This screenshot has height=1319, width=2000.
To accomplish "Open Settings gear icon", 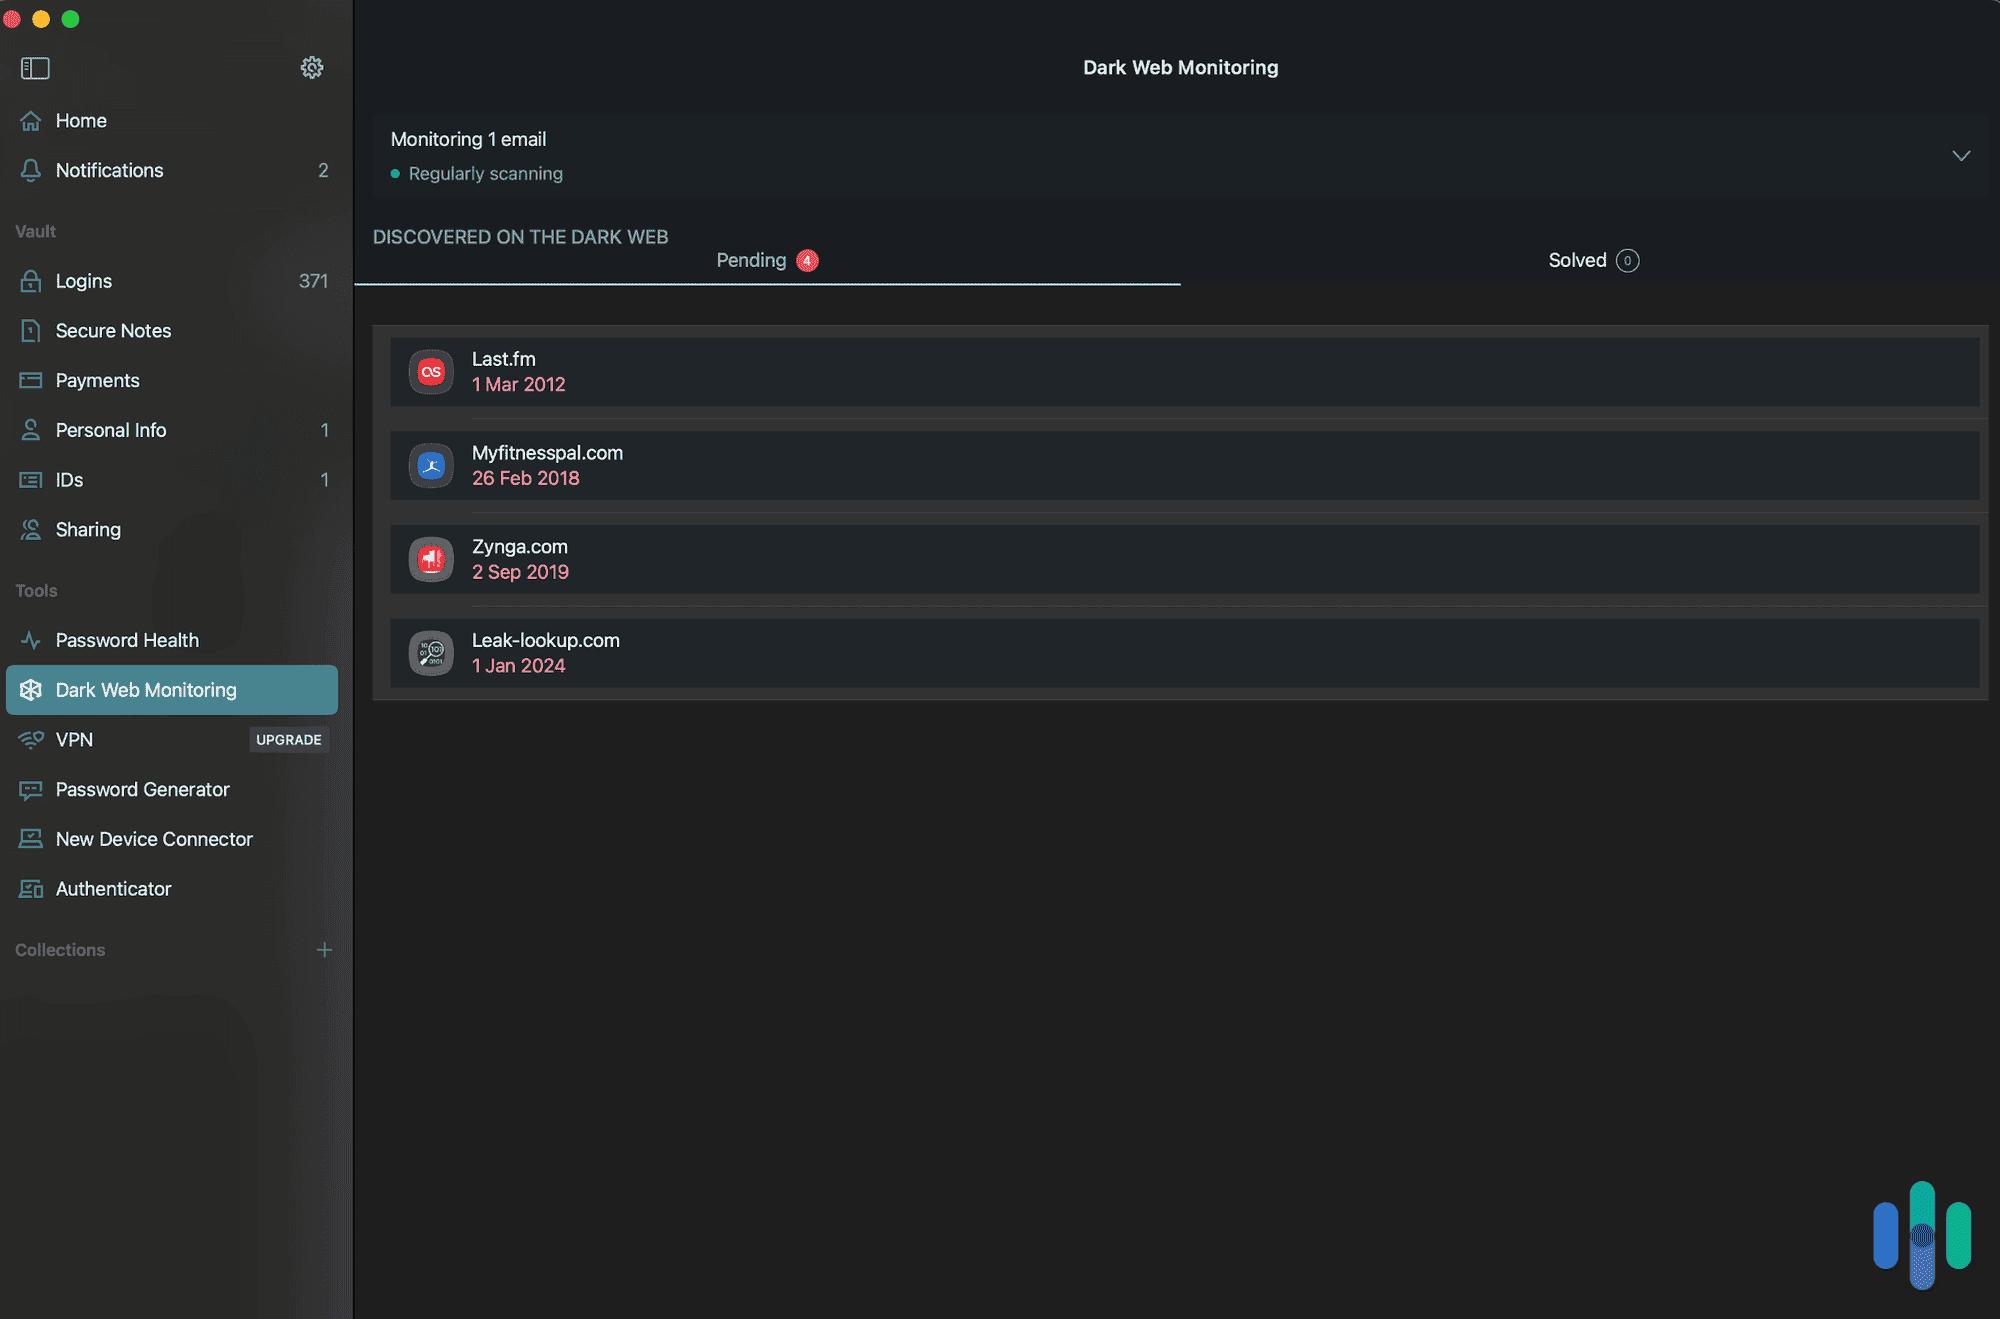I will [311, 65].
